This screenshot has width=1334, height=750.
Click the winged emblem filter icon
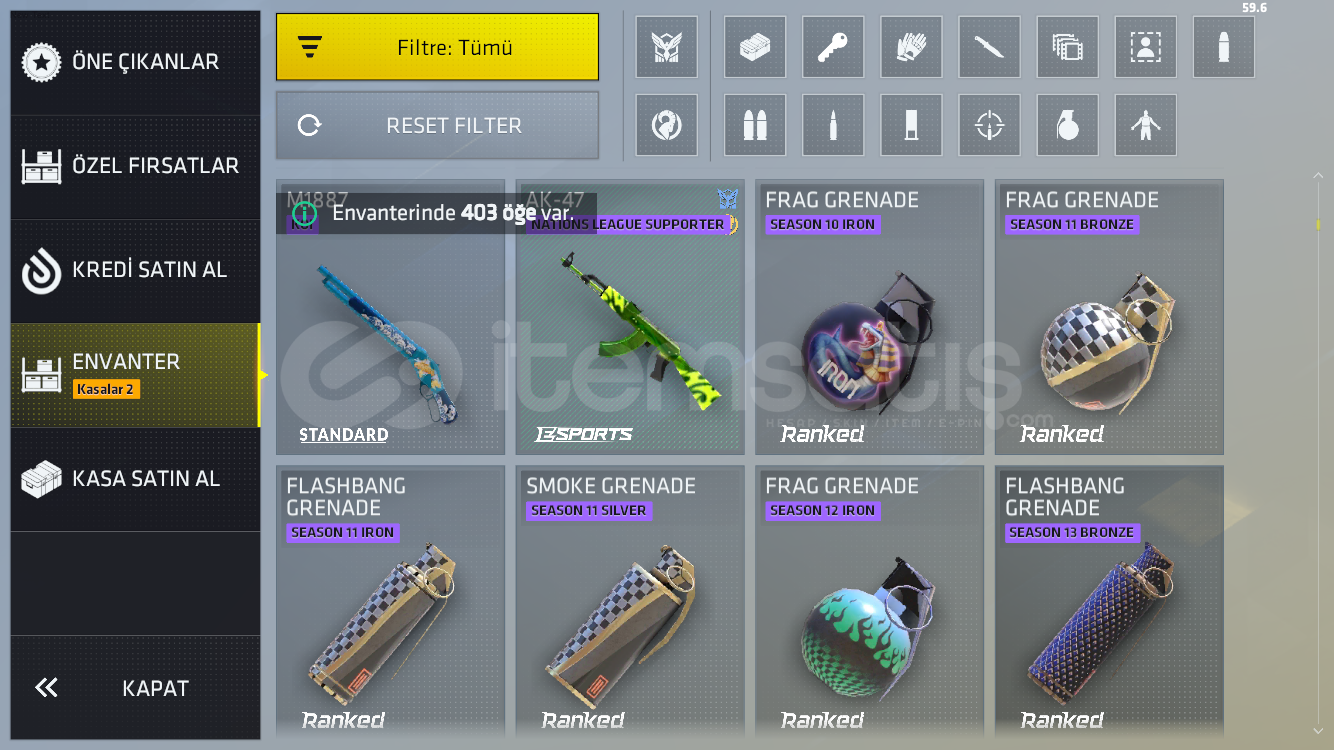tap(667, 47)
